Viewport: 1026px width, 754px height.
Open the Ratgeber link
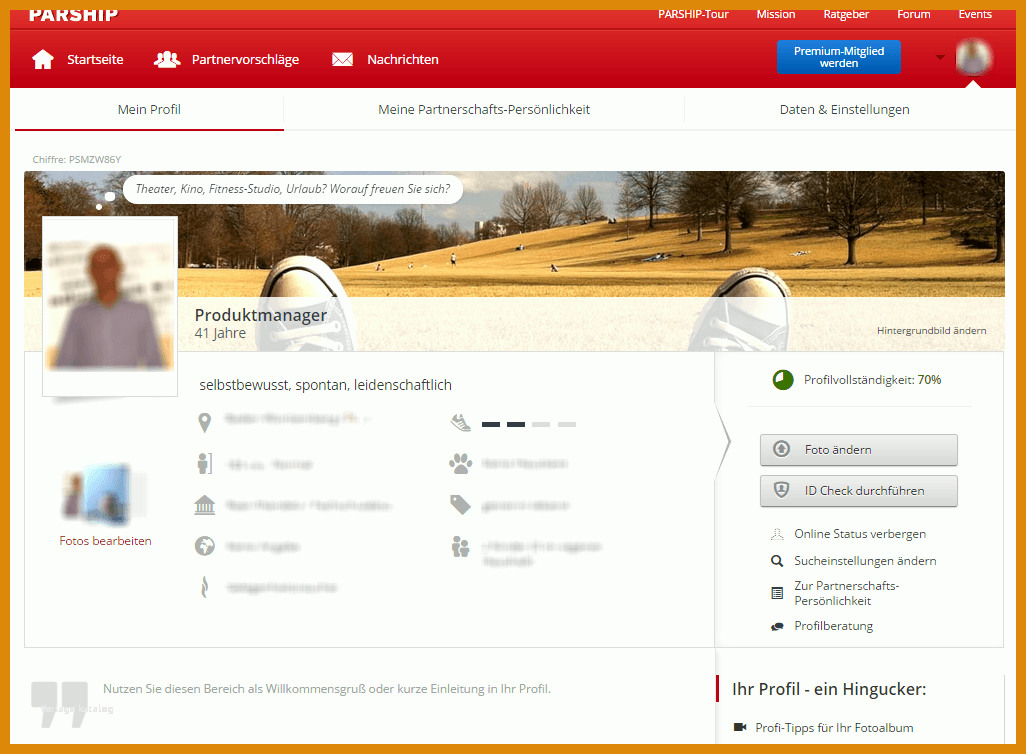coord(846,14)
